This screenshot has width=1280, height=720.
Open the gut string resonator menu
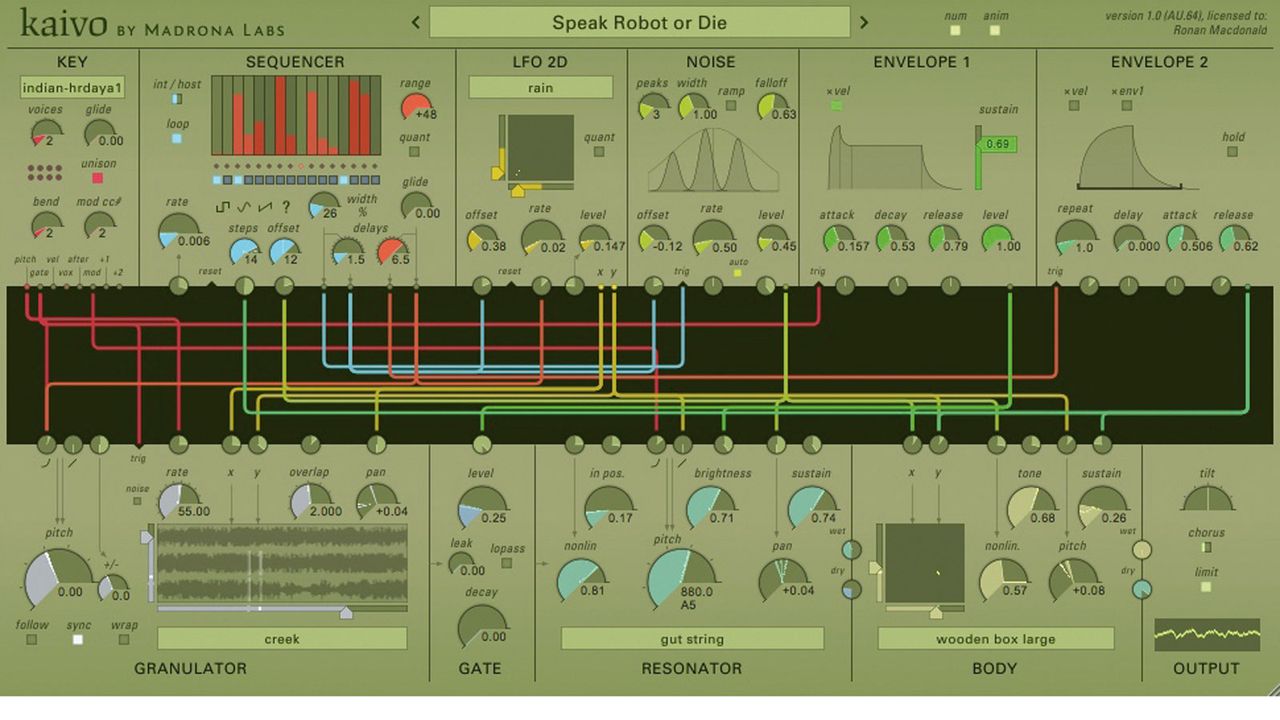692,638
